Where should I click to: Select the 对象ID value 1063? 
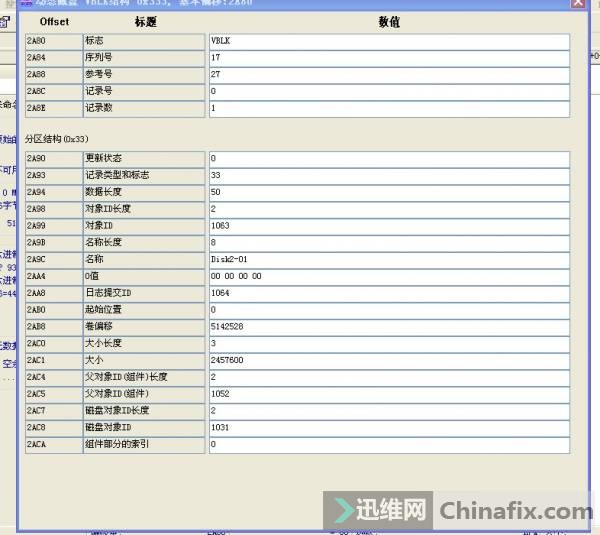[x=390, y=226]
